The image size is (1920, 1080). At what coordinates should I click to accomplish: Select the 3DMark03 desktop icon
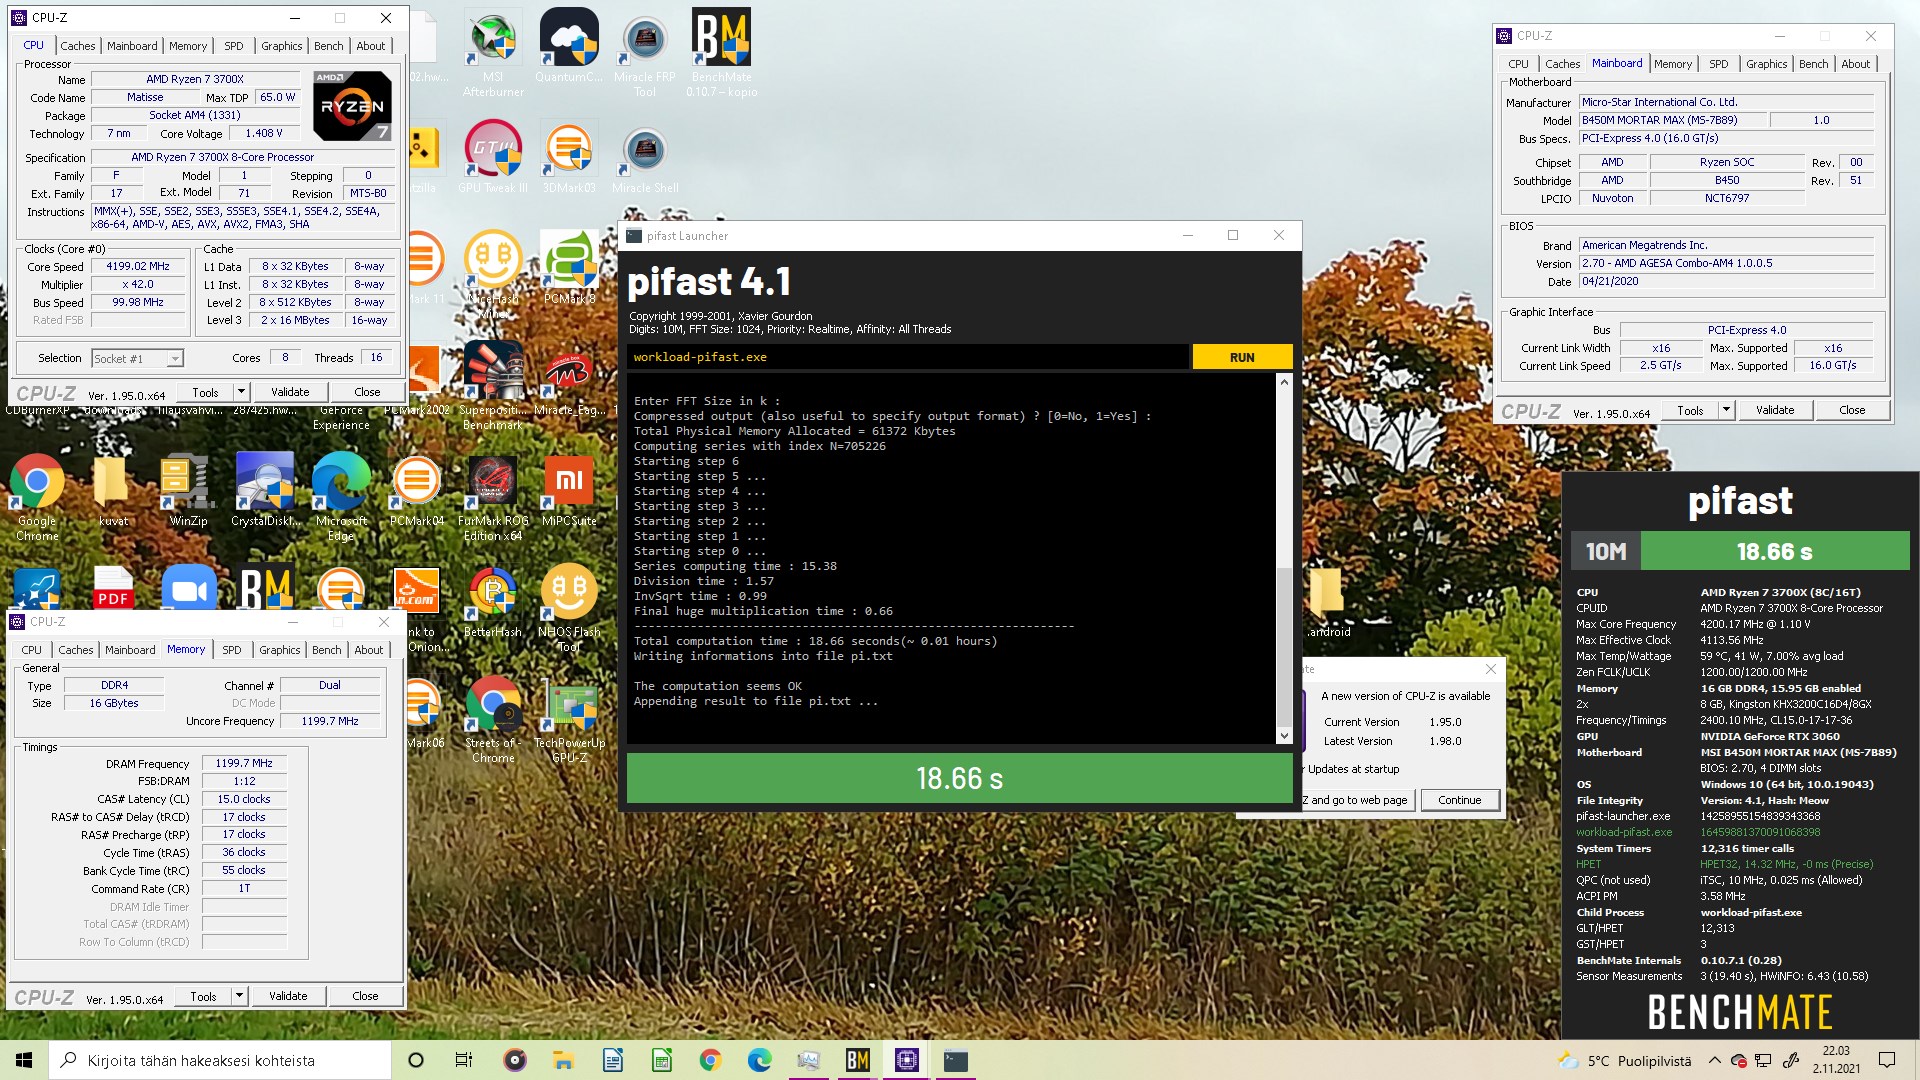(569, 157)
